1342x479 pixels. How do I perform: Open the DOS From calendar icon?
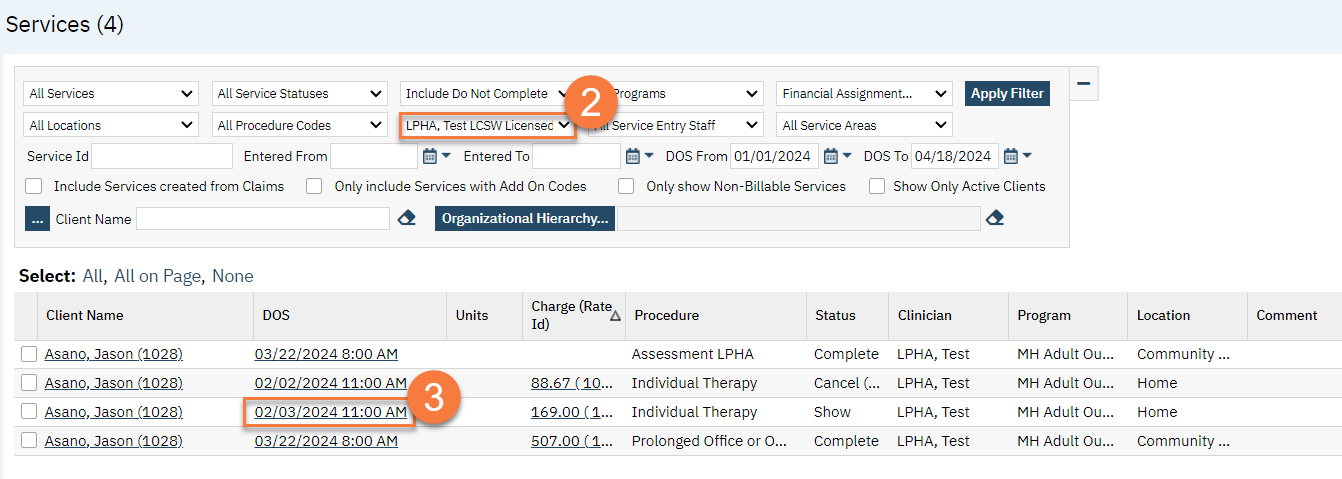831,156
